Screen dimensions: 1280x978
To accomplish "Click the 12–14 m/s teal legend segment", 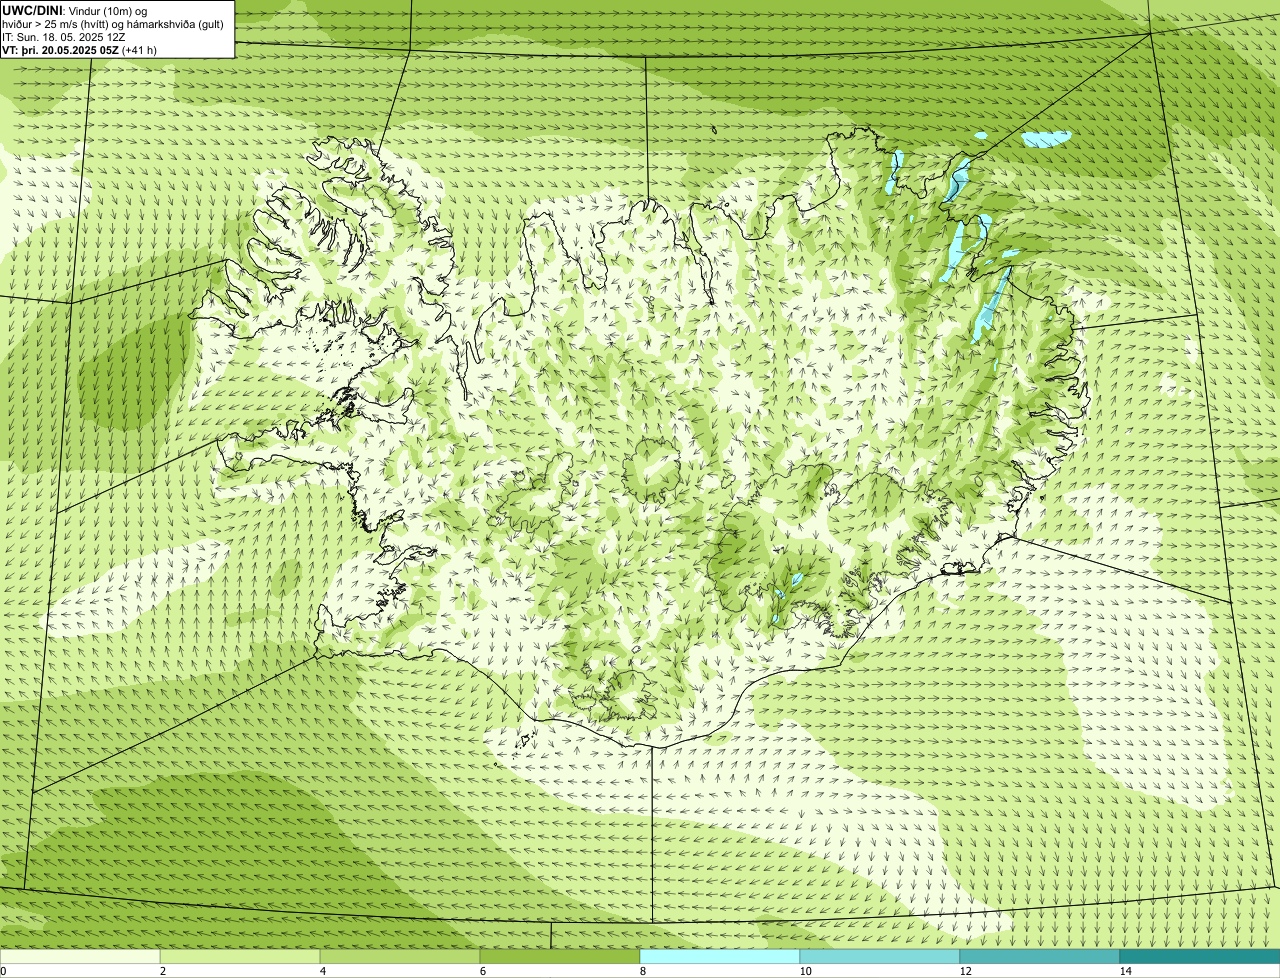I will 1040,956.
